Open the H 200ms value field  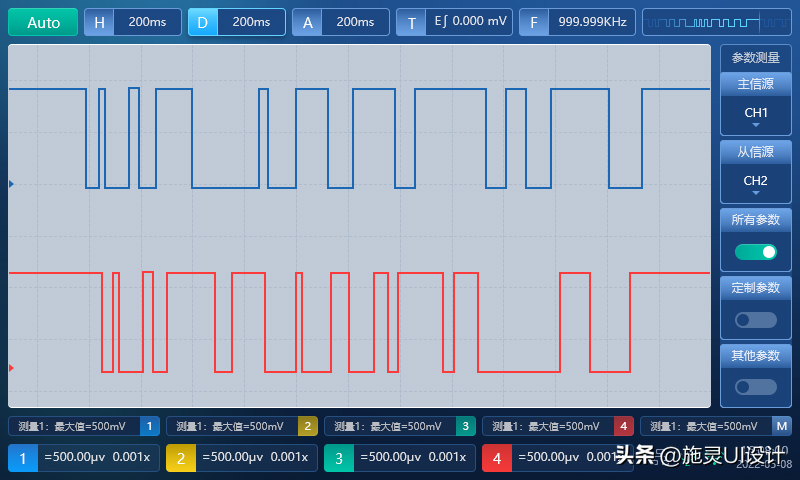(147, 22)
